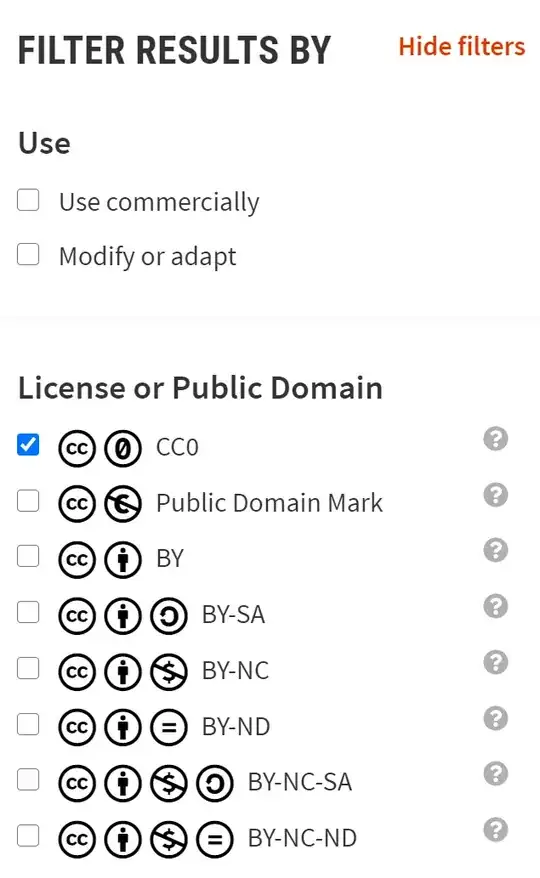Click question mark icon beside BY license
540x878 pixels.
pos(495,550)
